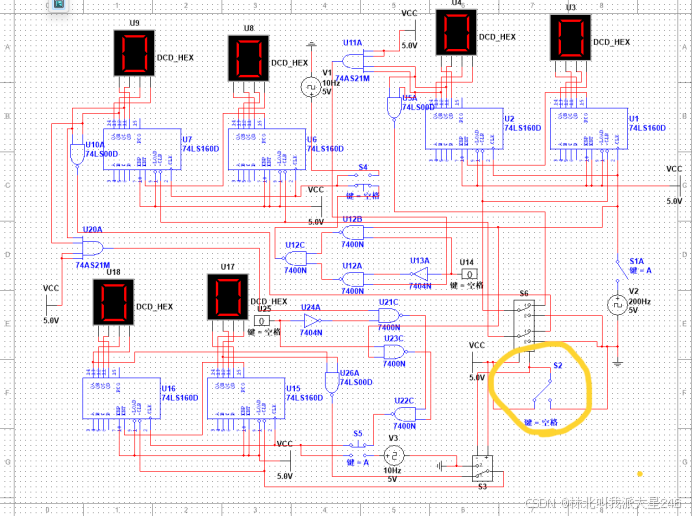Click the ground symbol below V2
692x517 pixels.
(x=617, y=363)
